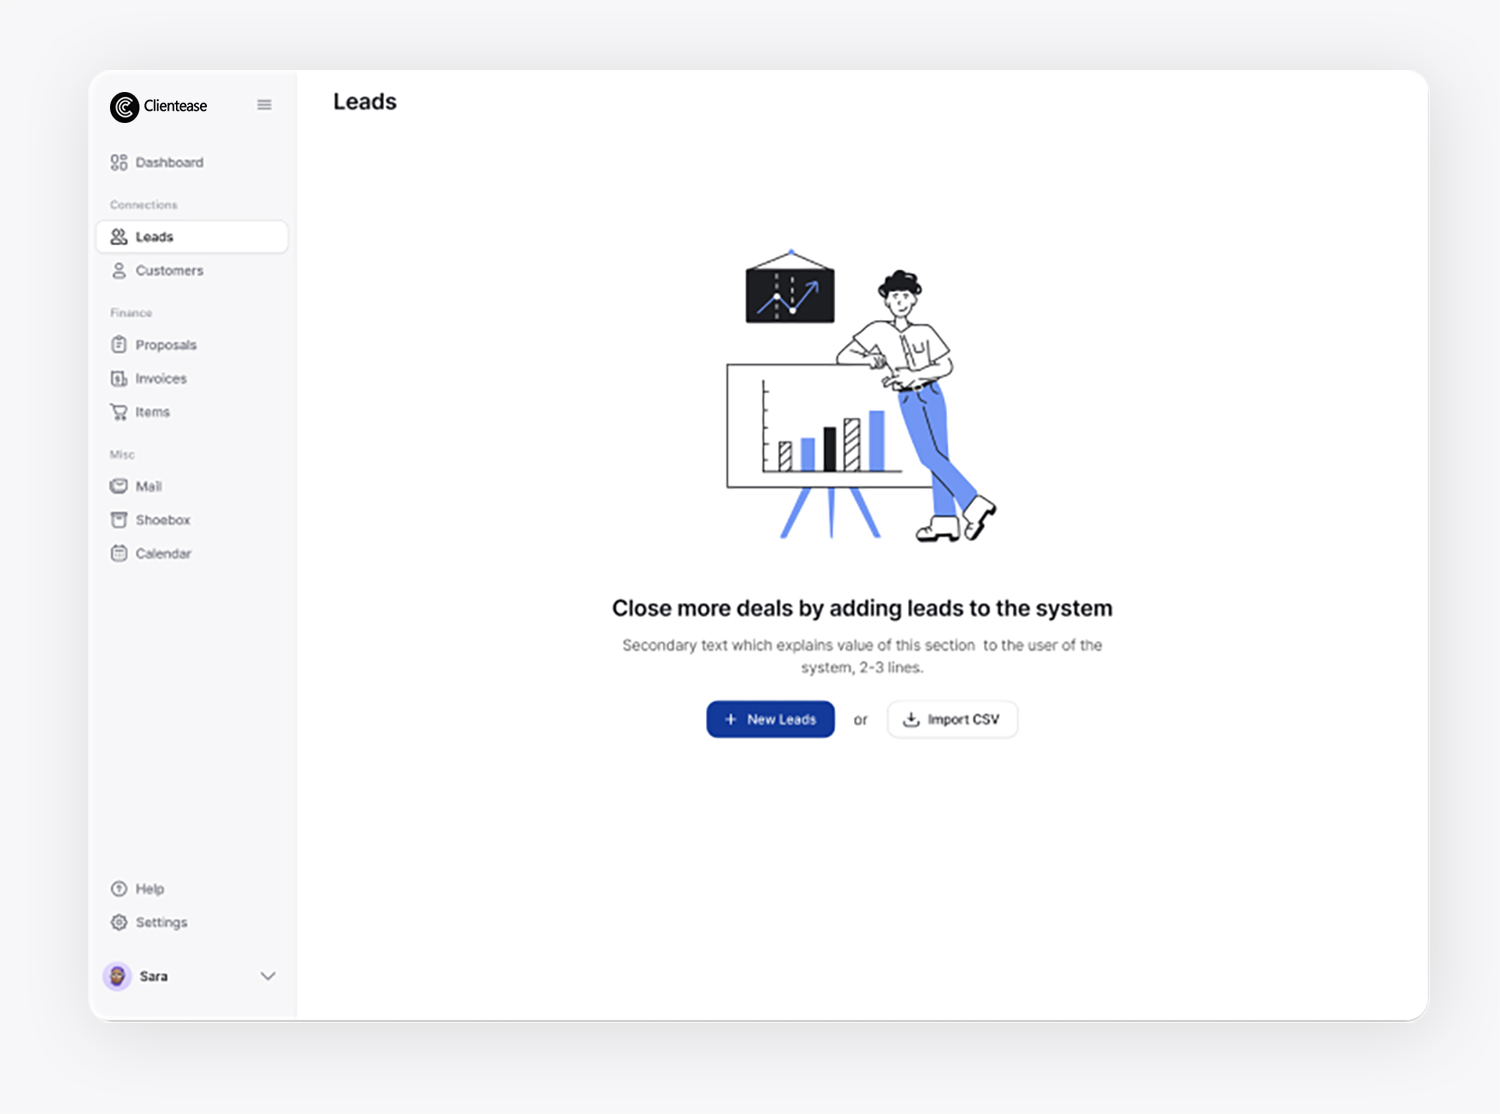This screenshot has height=1114, width=1500.
Task: Click the Connections section label
Action: click(x=144, y=205)
